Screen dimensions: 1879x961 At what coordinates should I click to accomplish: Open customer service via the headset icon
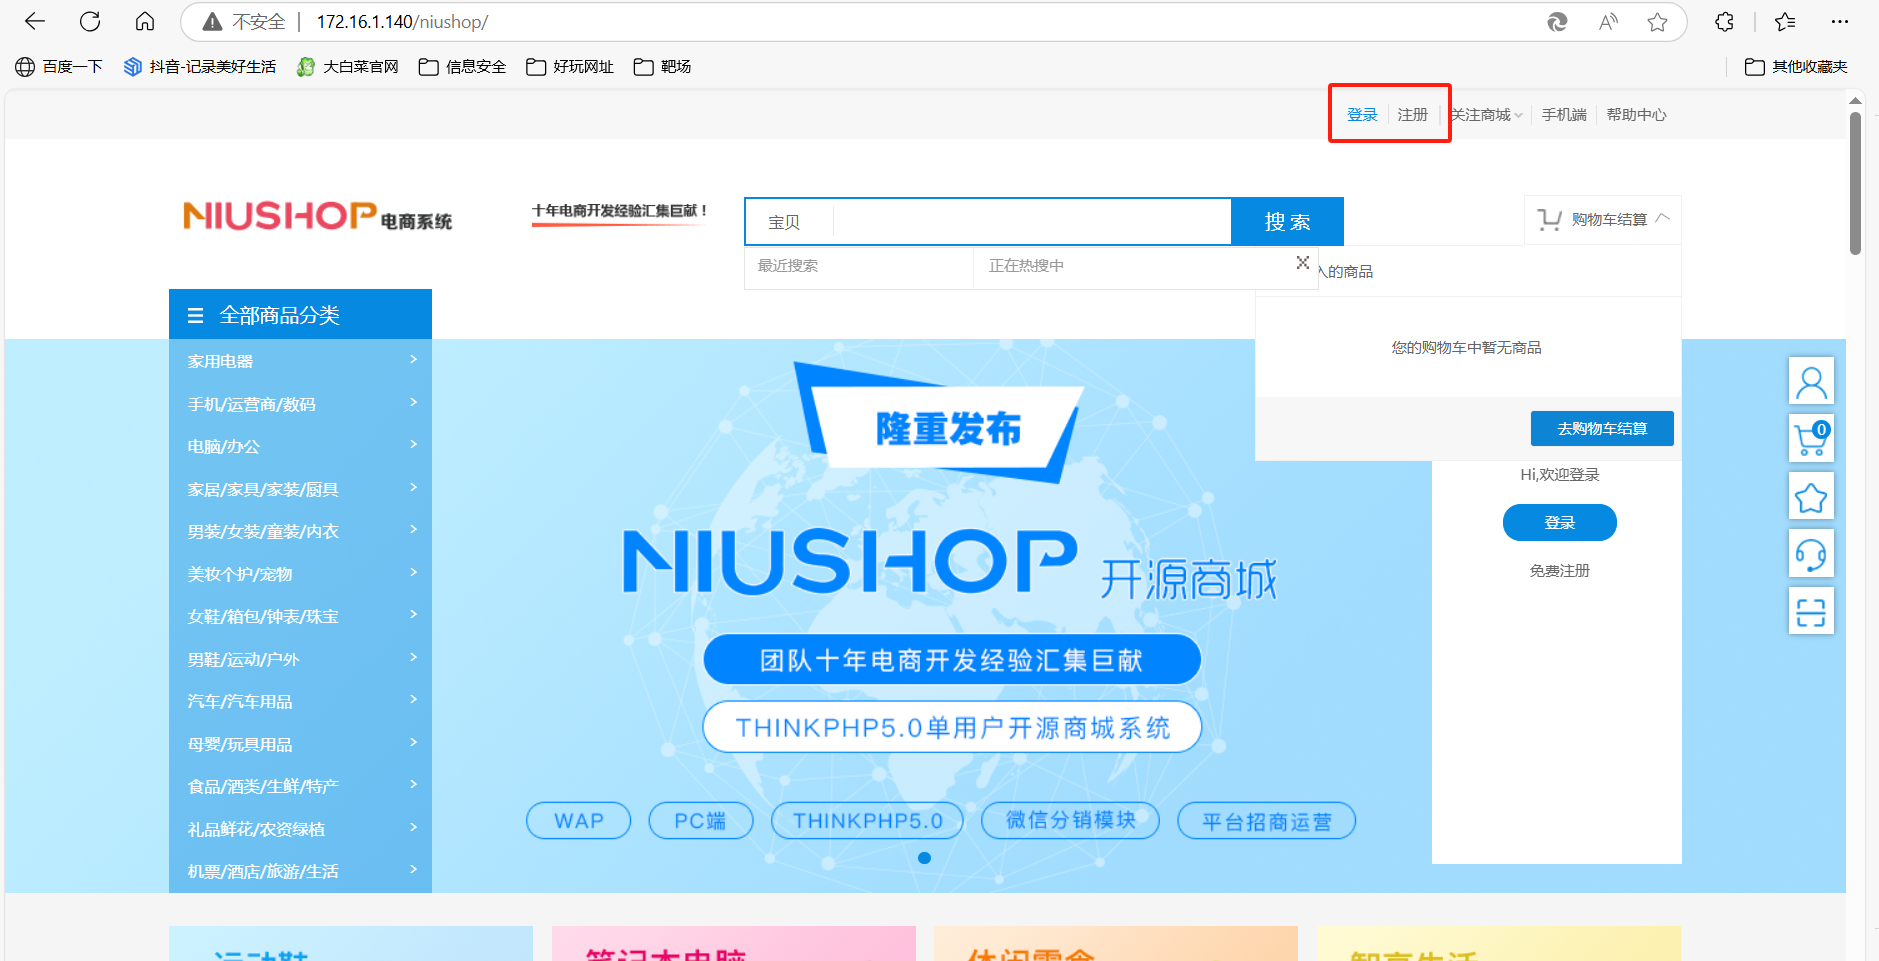tap(1811, 554)
